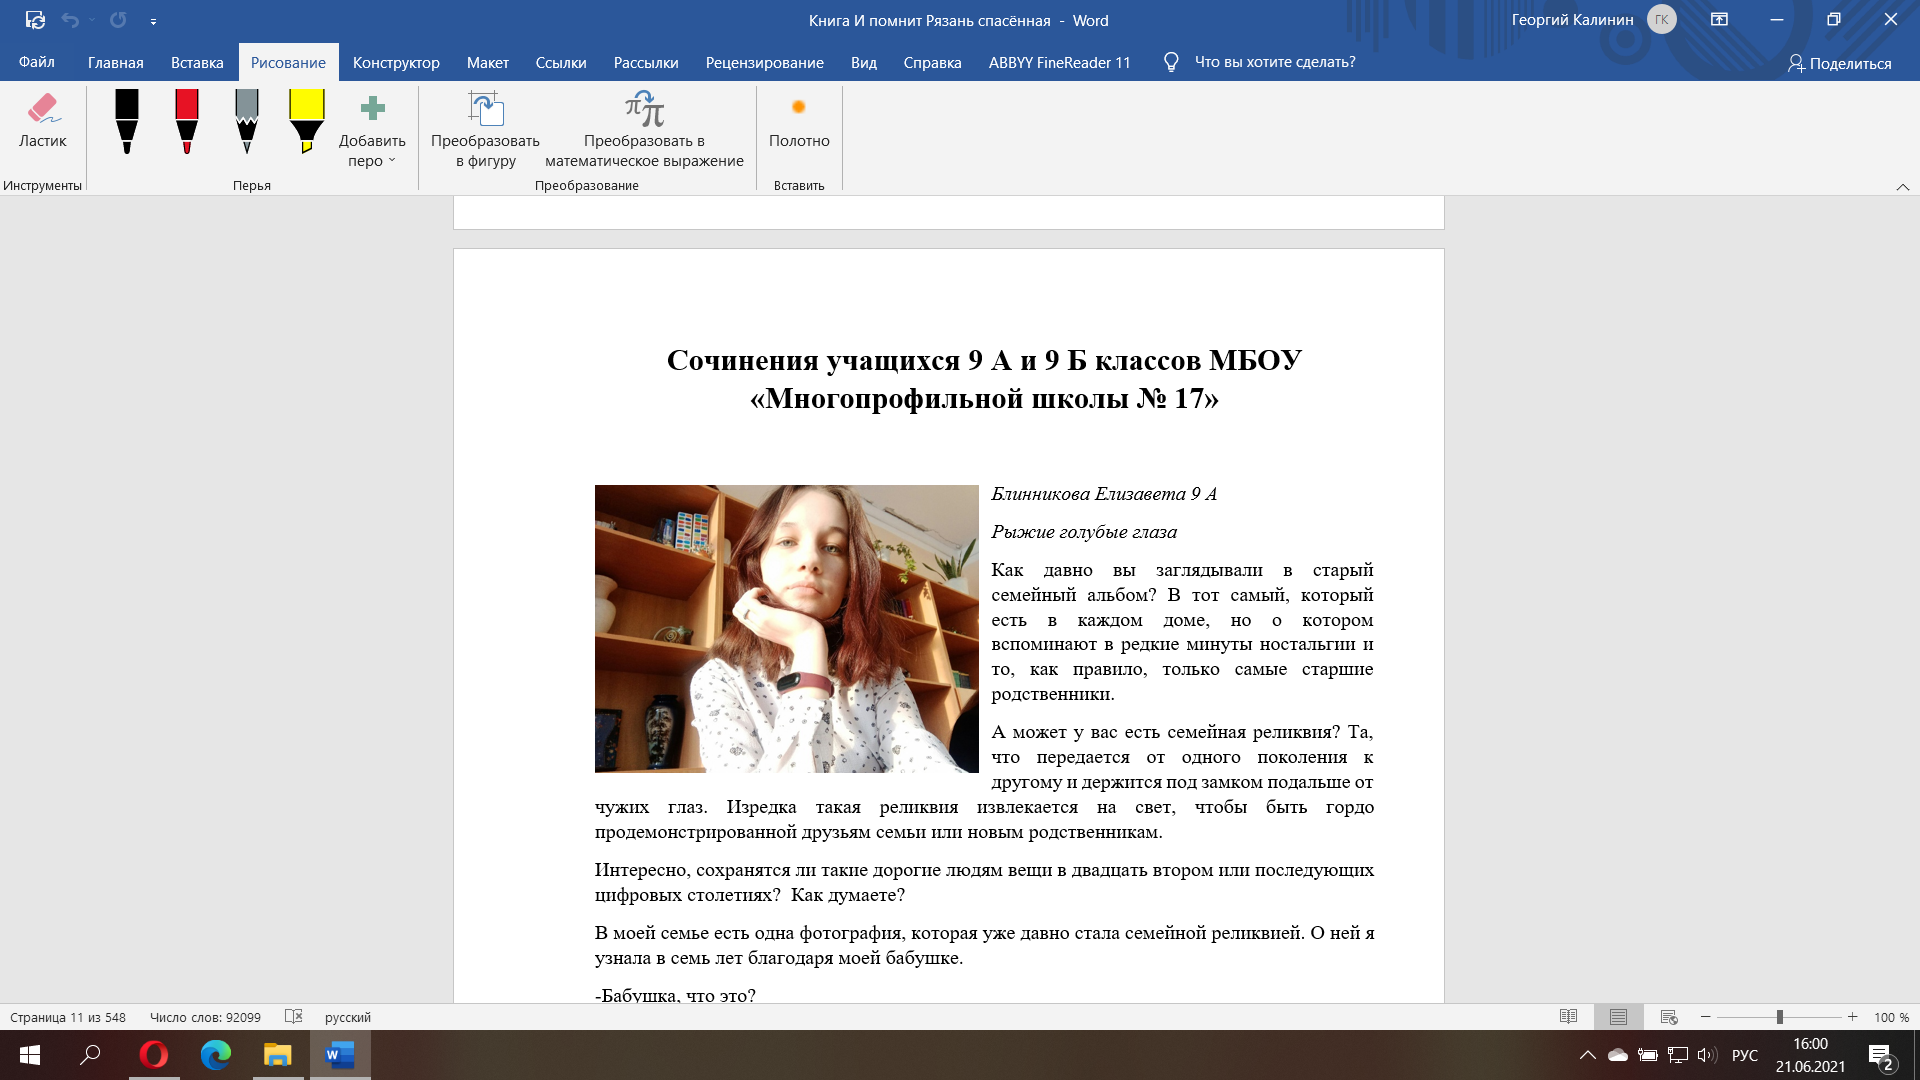
Task: Click the Поделиться button
Action: pyautogui.click(x=1840, y=63)
